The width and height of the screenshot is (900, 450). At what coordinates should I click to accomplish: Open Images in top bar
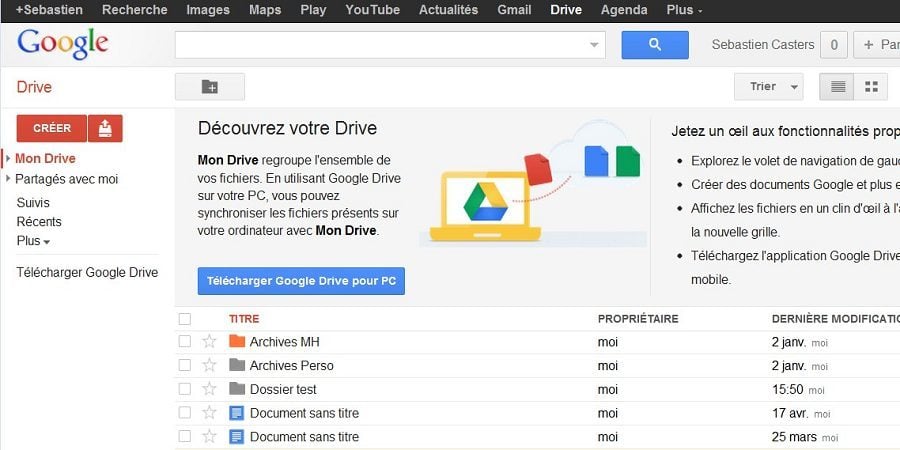point(208,10)
